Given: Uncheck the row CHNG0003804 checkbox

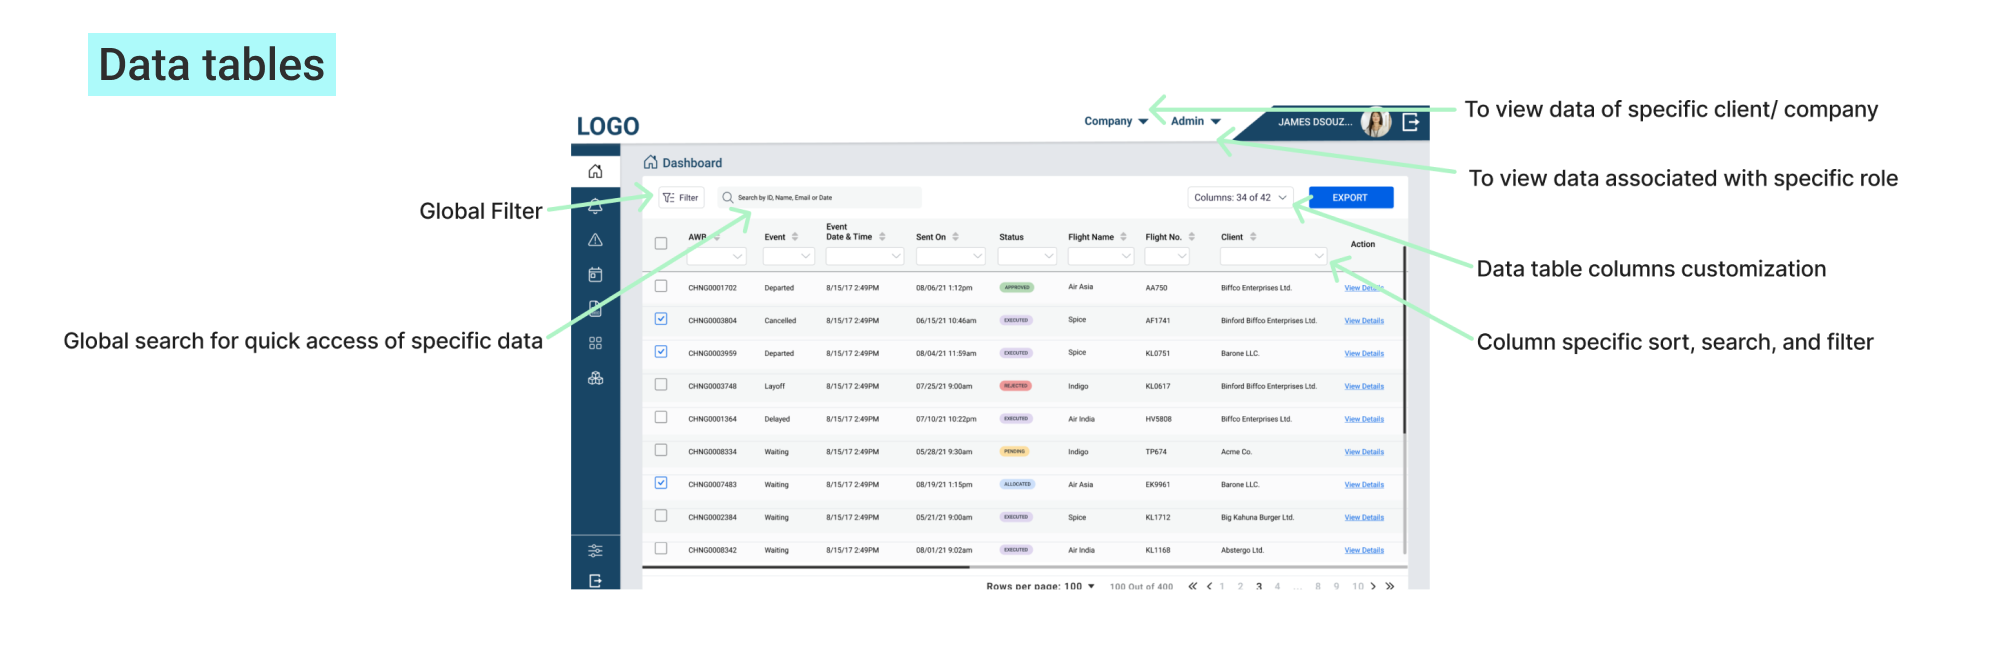Looking at the screenshot, I should pos(660,319).
